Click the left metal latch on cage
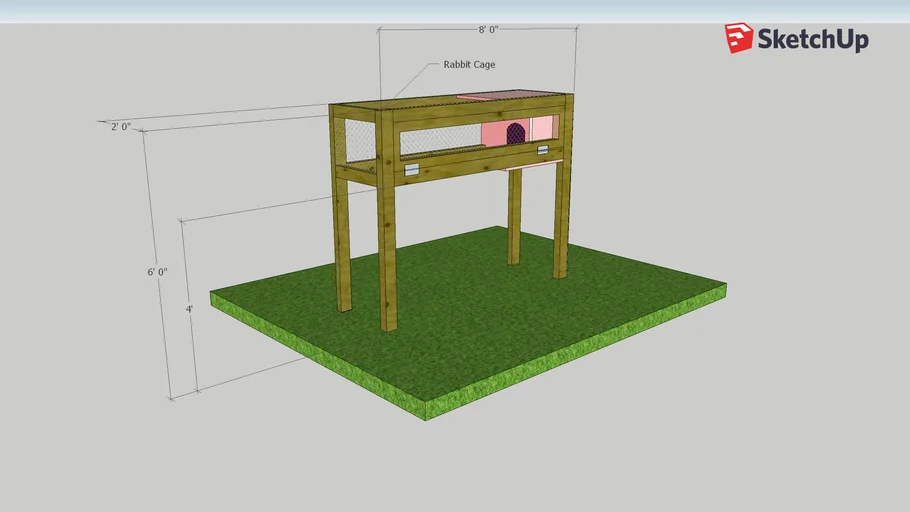This screenshot has width=910, height=512. click(x=411, y=170)
